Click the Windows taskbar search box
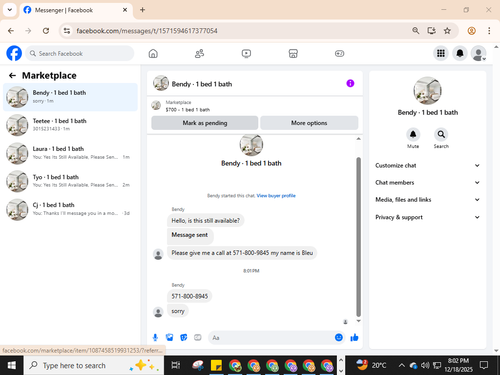 pos(94,366)
